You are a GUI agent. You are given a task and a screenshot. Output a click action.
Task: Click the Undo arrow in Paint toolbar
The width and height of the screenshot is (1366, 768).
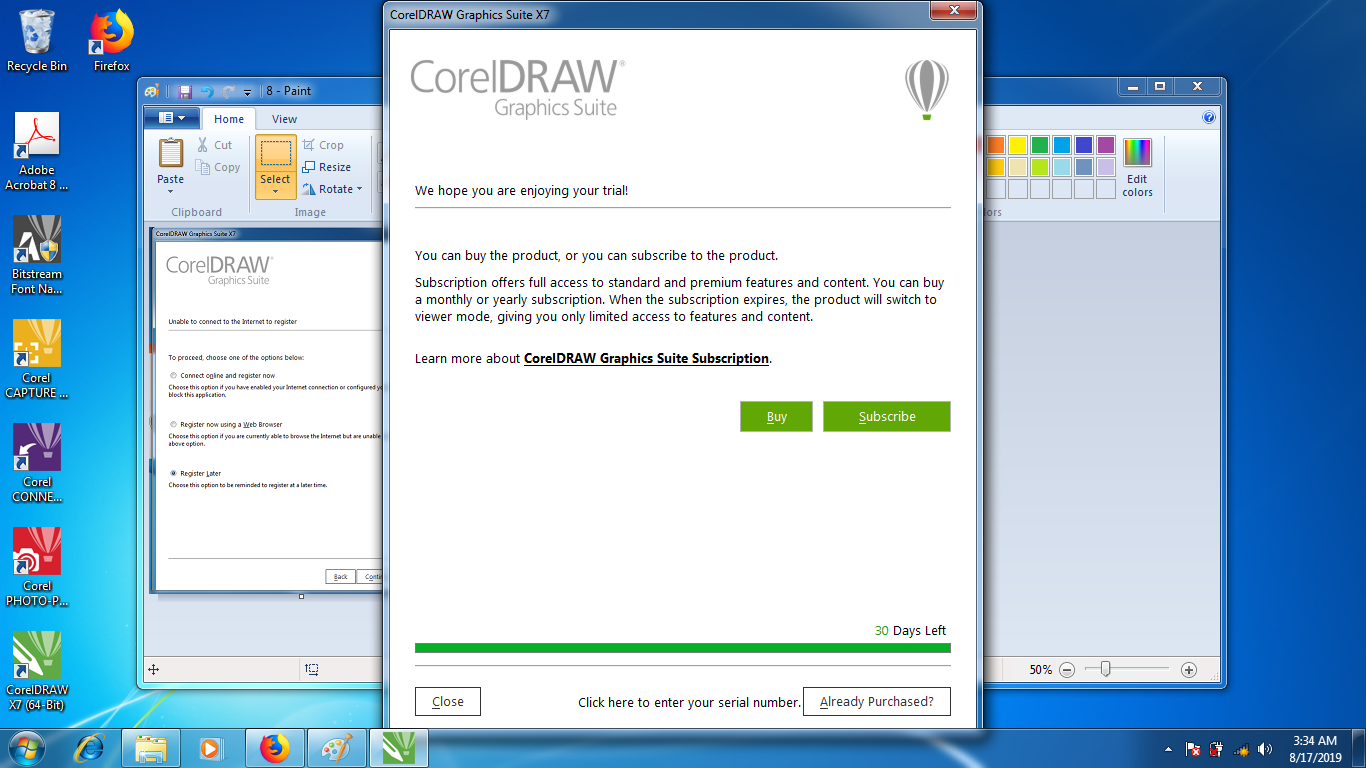click(x=206, y=91)
